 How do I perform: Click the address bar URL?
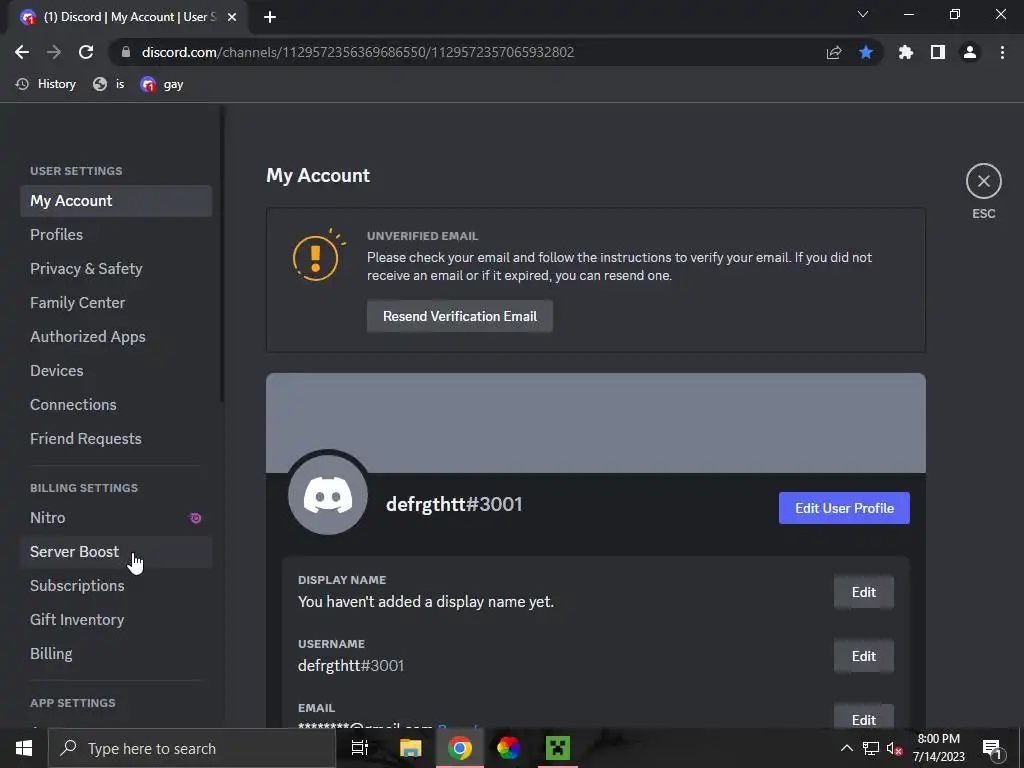click(358, 52)
